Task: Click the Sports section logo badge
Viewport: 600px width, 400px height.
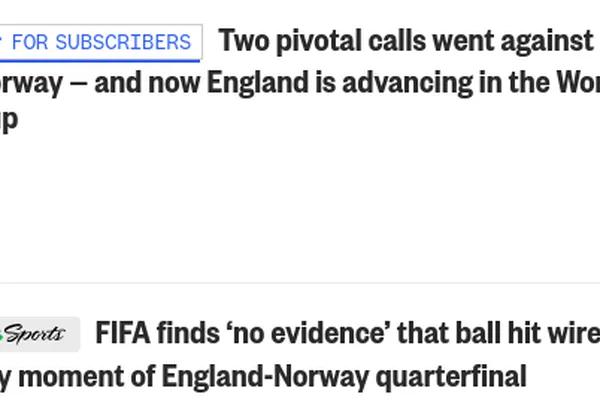Action: [39, 334]
